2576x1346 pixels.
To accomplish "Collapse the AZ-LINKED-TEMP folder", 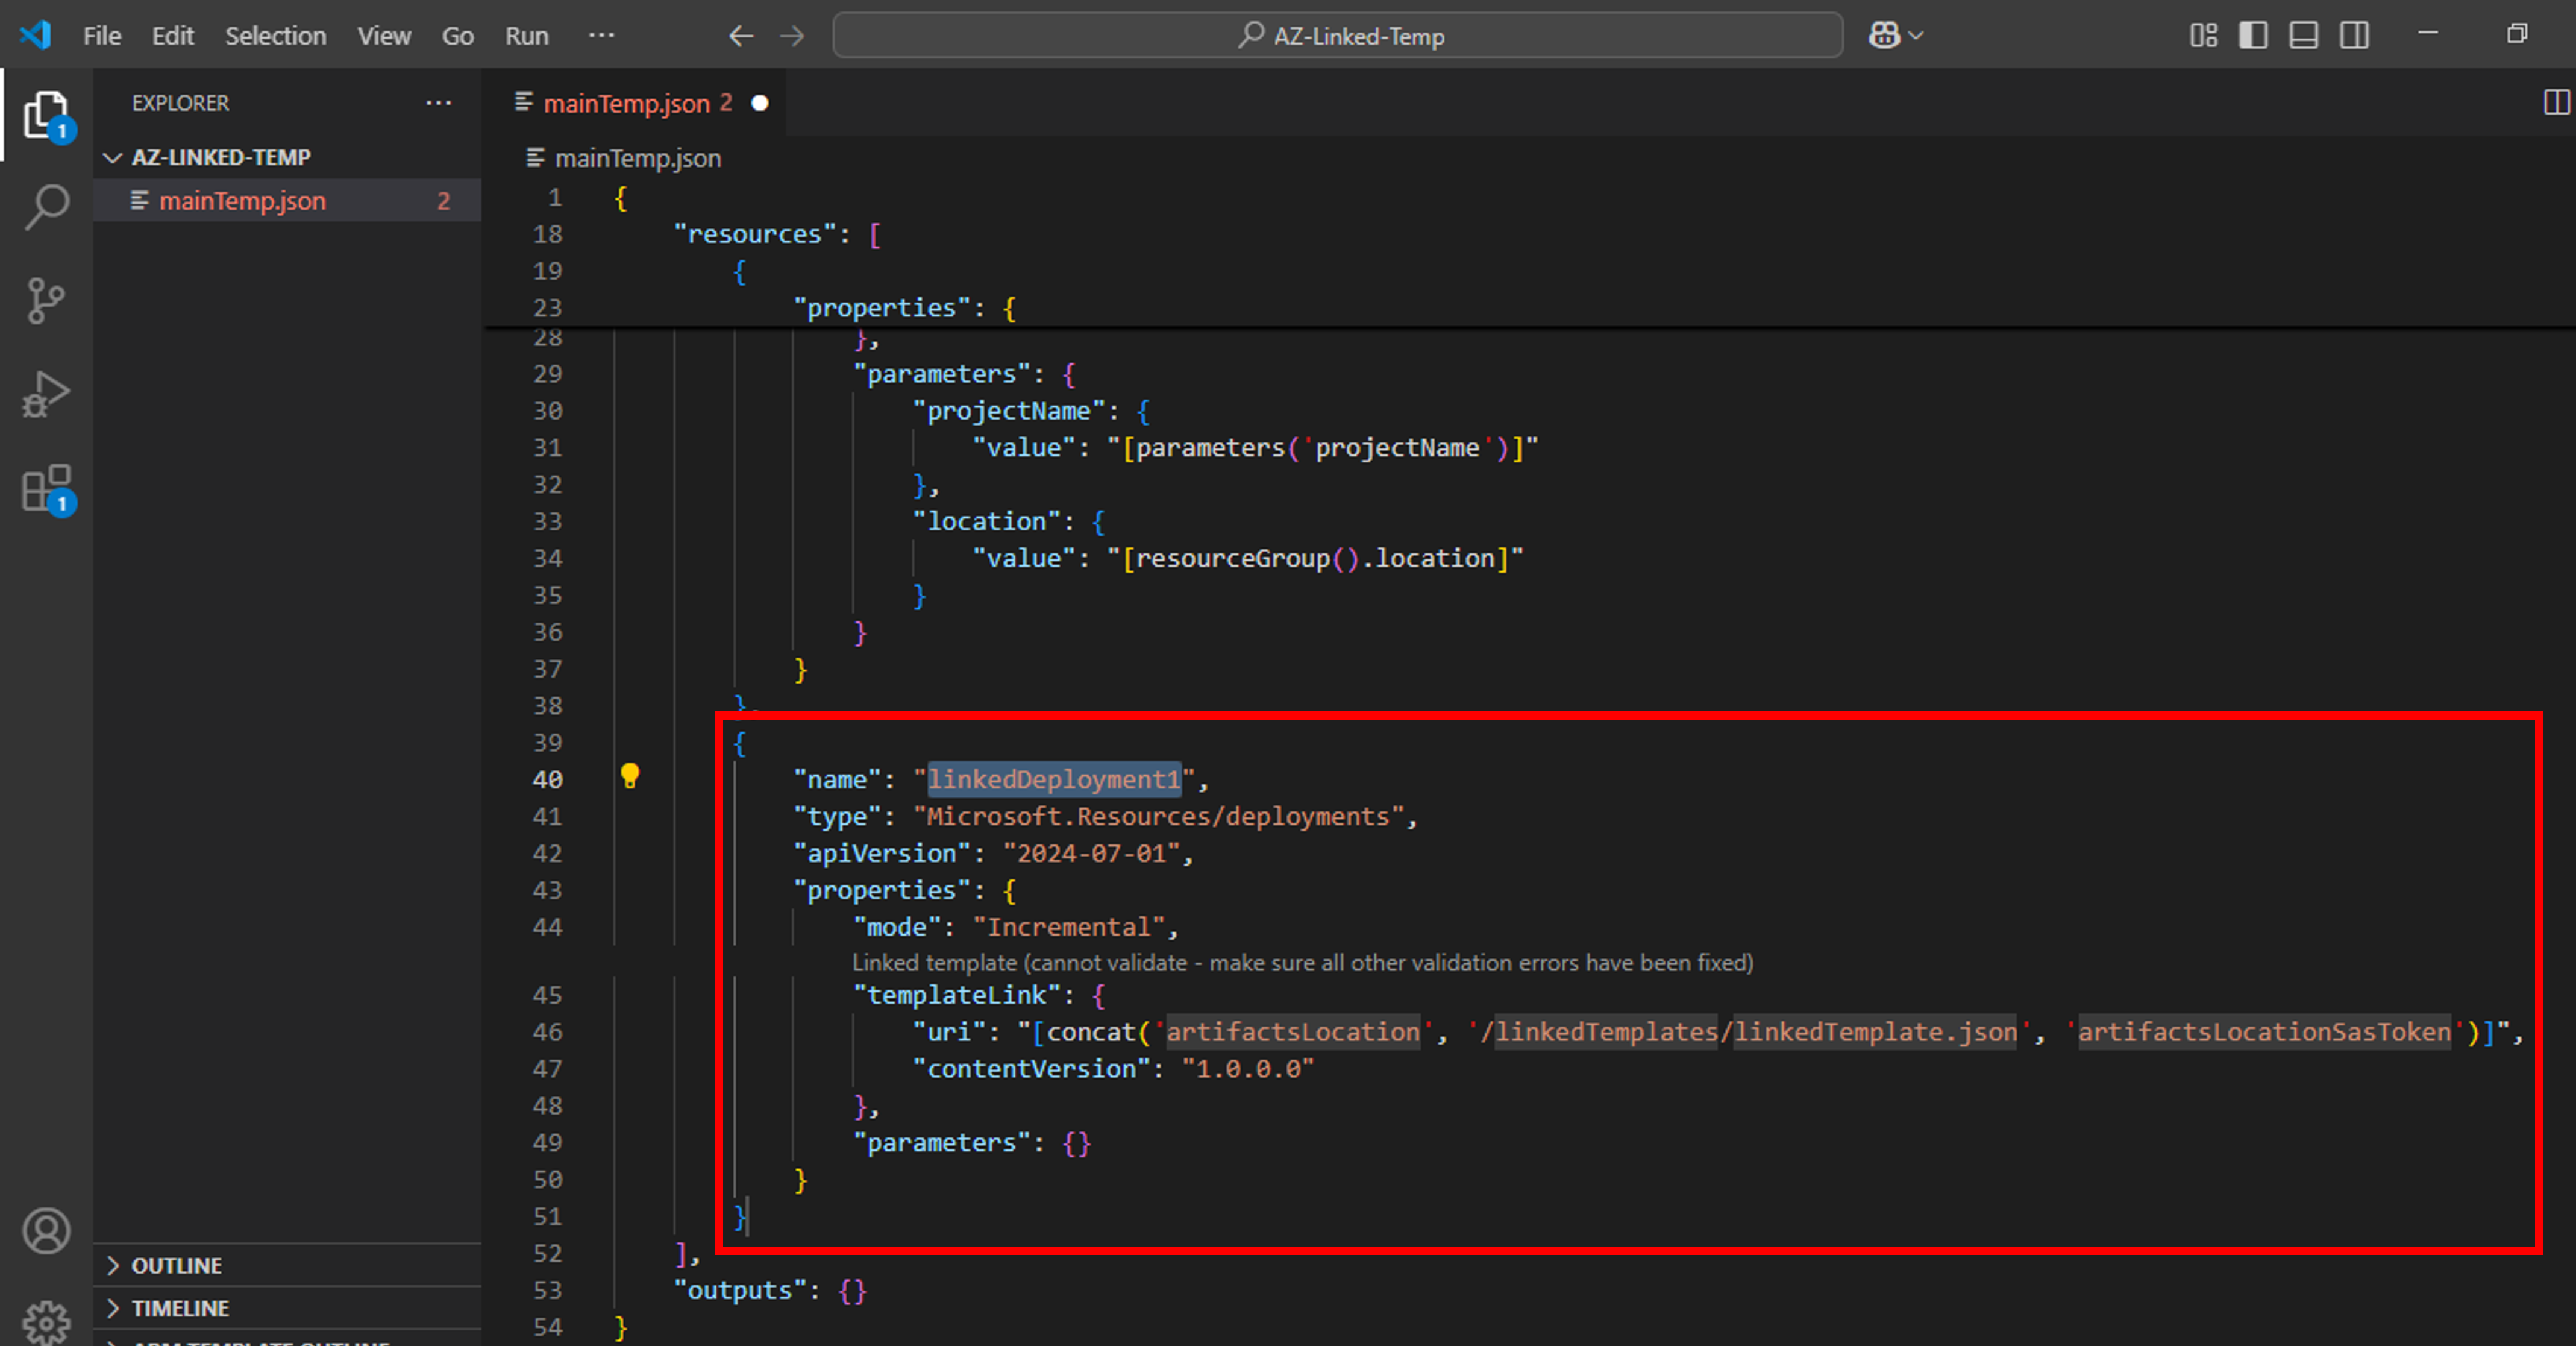I will coord(114,156).
